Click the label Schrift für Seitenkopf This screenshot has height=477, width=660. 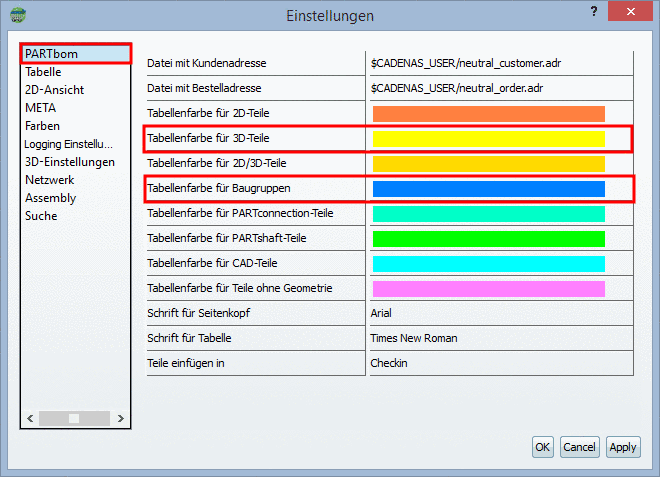pyautogui.click(x=198, y=313)
